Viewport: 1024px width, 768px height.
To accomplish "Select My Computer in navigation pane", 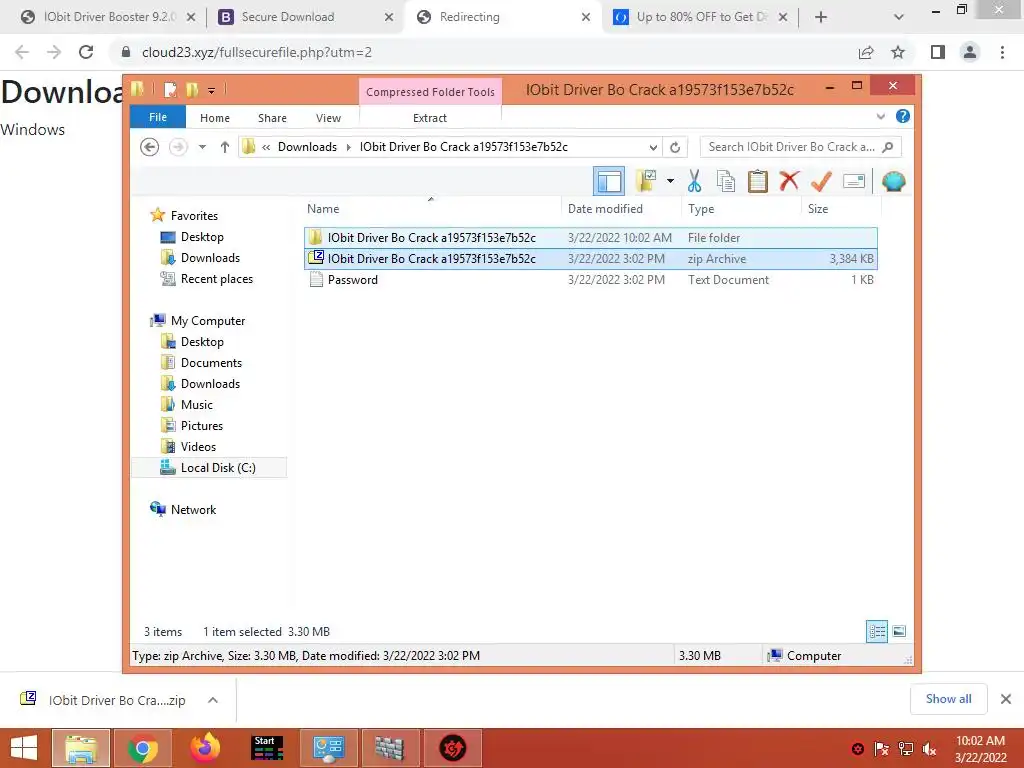I will (x=208, y=321).
